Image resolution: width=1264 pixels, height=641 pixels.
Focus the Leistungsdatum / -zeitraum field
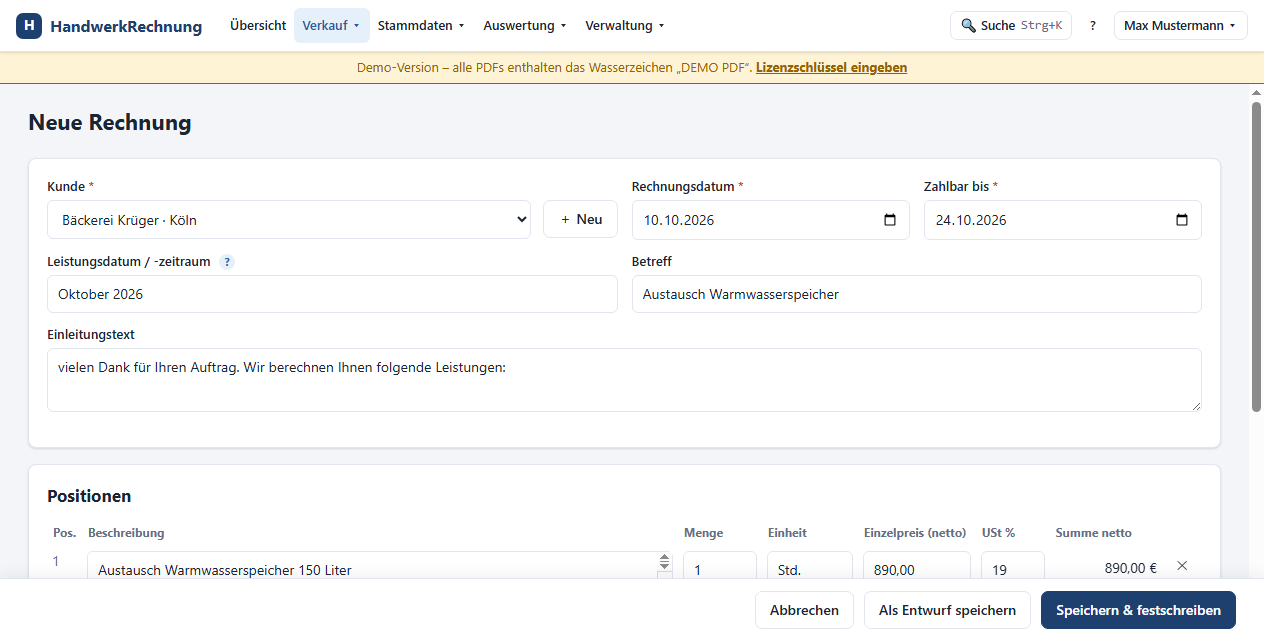pyautogui.click(x=332, y=294)
